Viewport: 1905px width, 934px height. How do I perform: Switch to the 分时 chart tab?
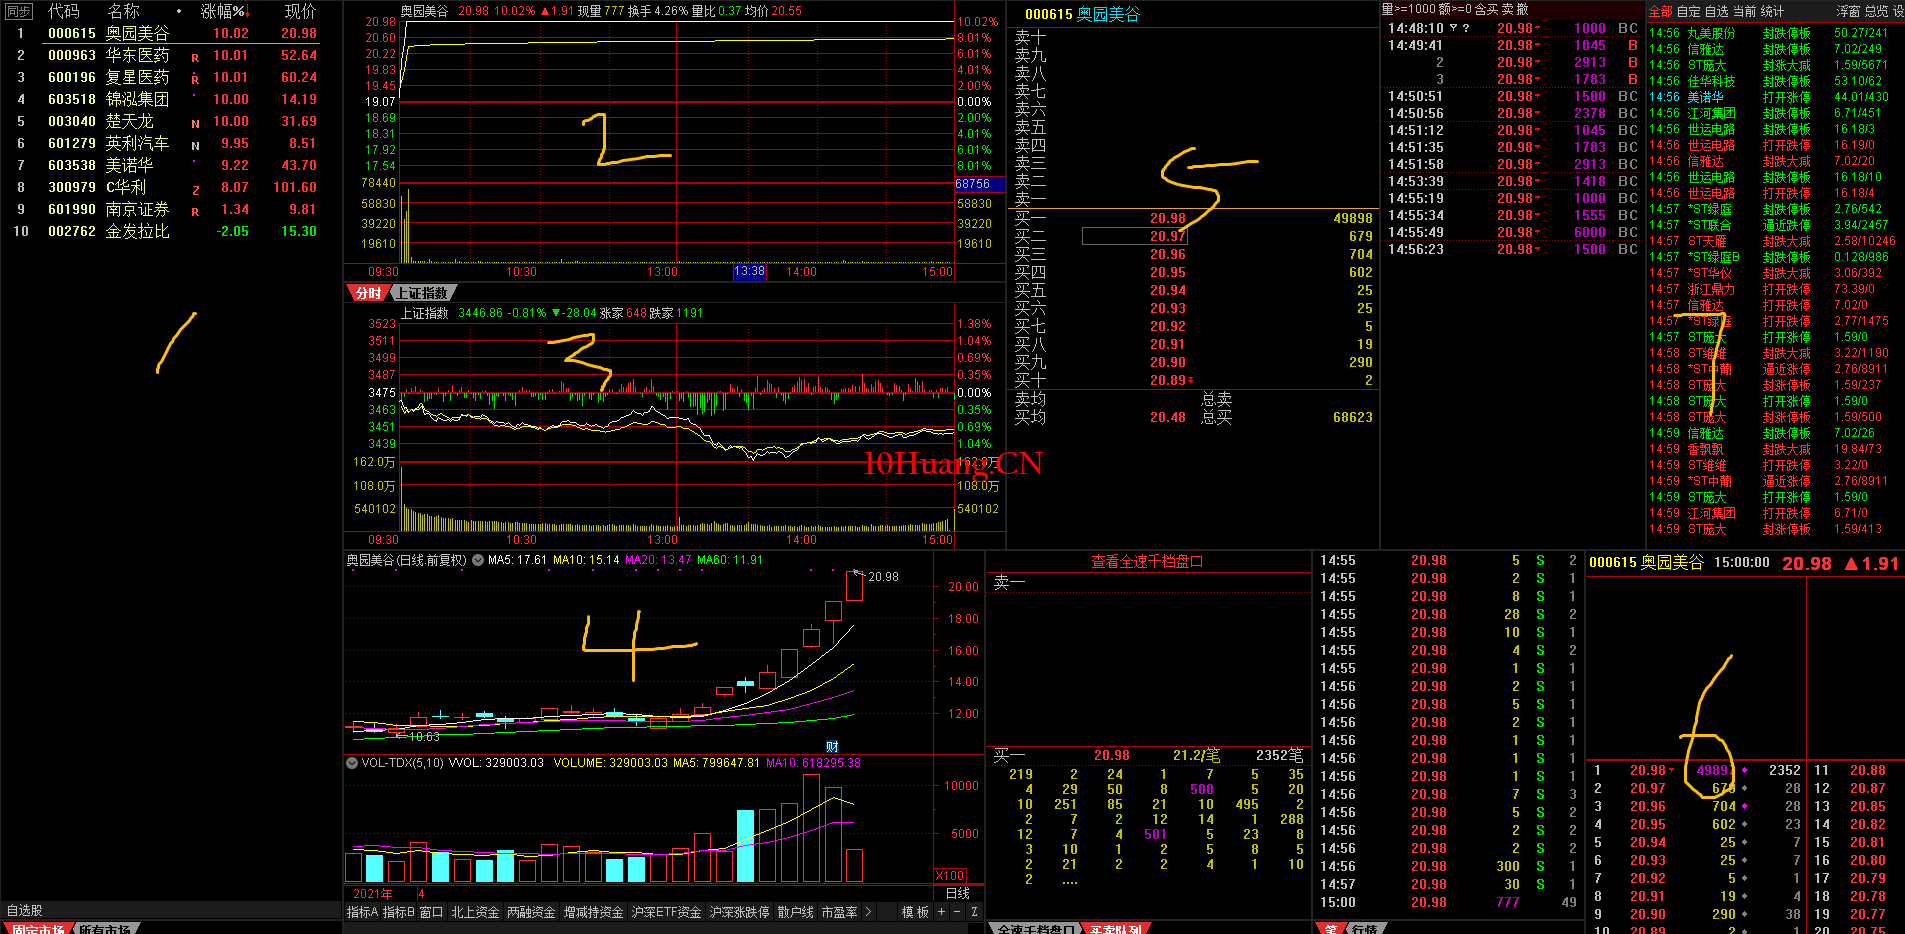pyautogui.click(x=367, y=293)
